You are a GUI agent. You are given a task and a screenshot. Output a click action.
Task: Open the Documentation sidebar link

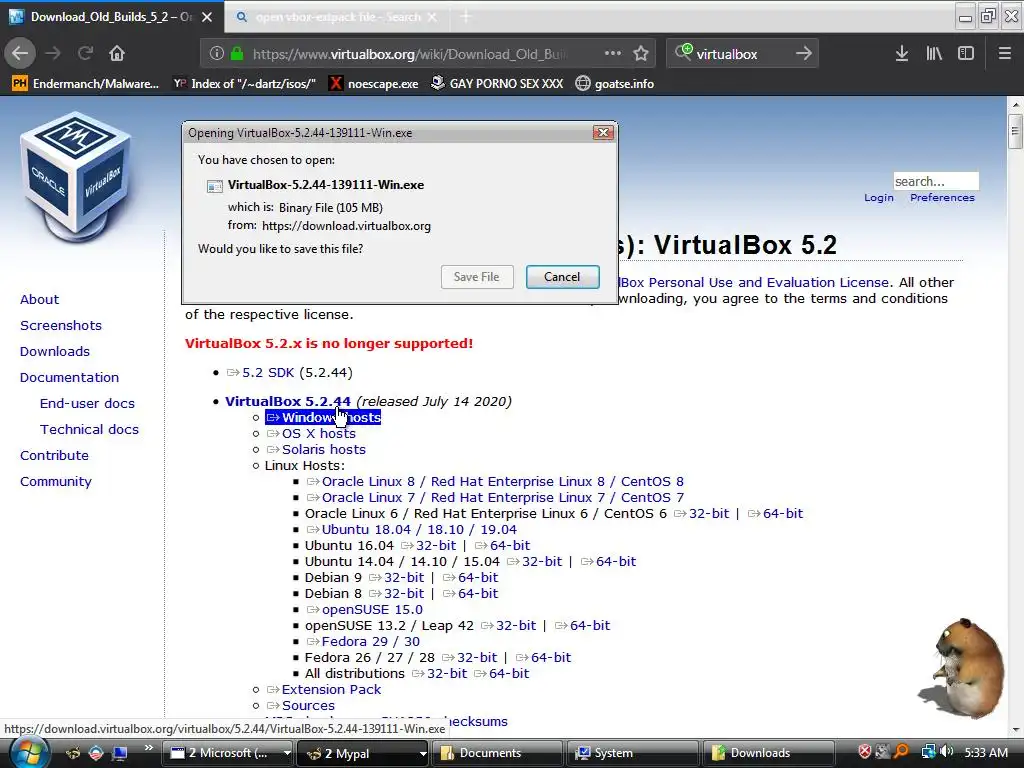(x=69, y=377)
